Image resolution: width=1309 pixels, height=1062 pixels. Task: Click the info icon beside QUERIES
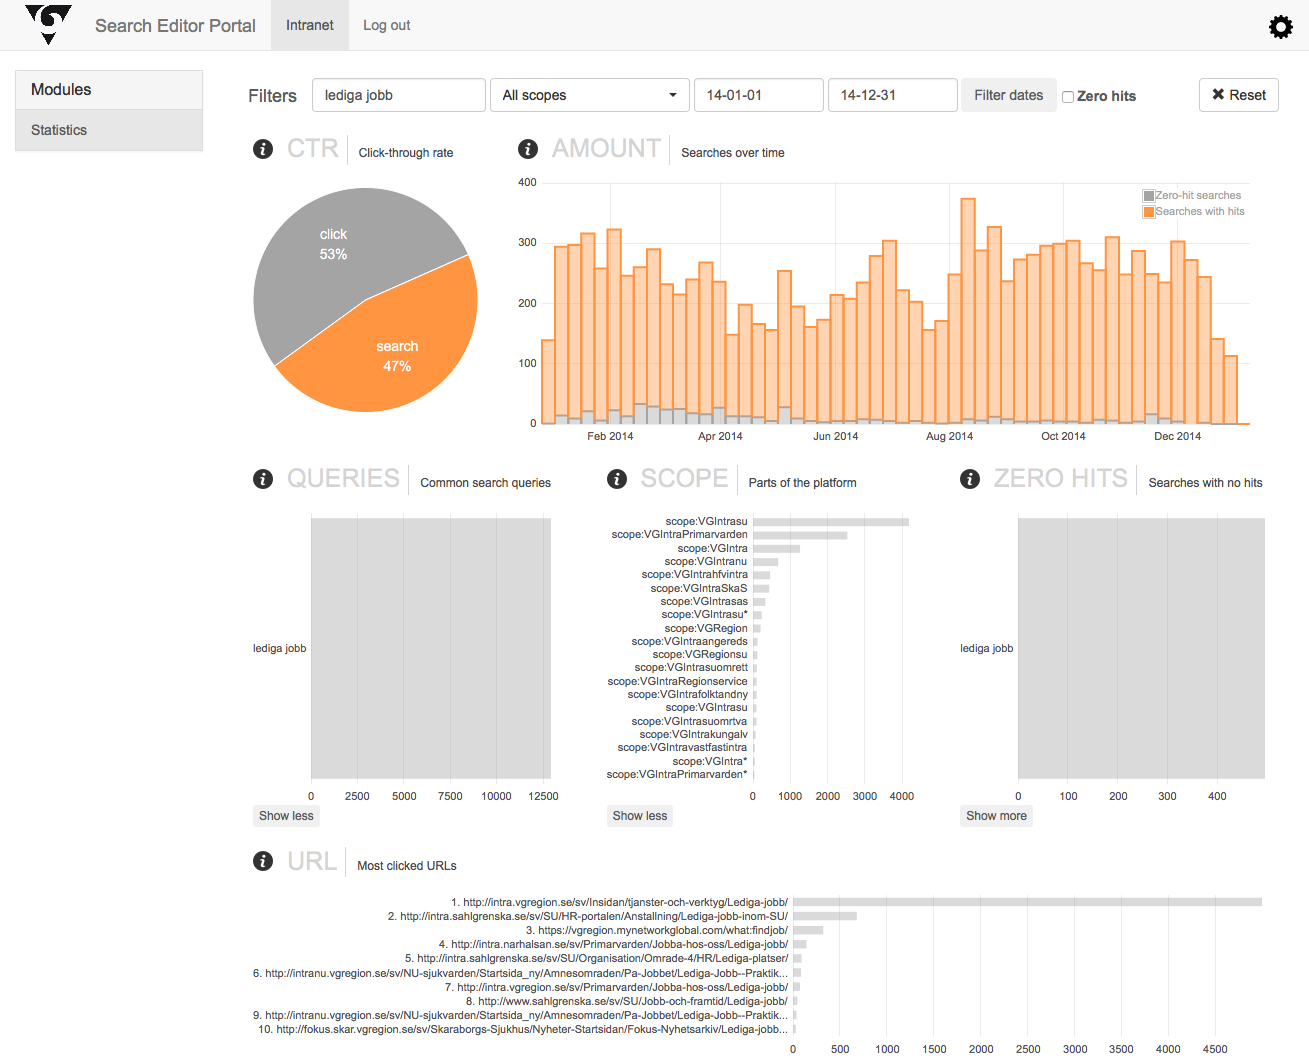coord(263,479)
